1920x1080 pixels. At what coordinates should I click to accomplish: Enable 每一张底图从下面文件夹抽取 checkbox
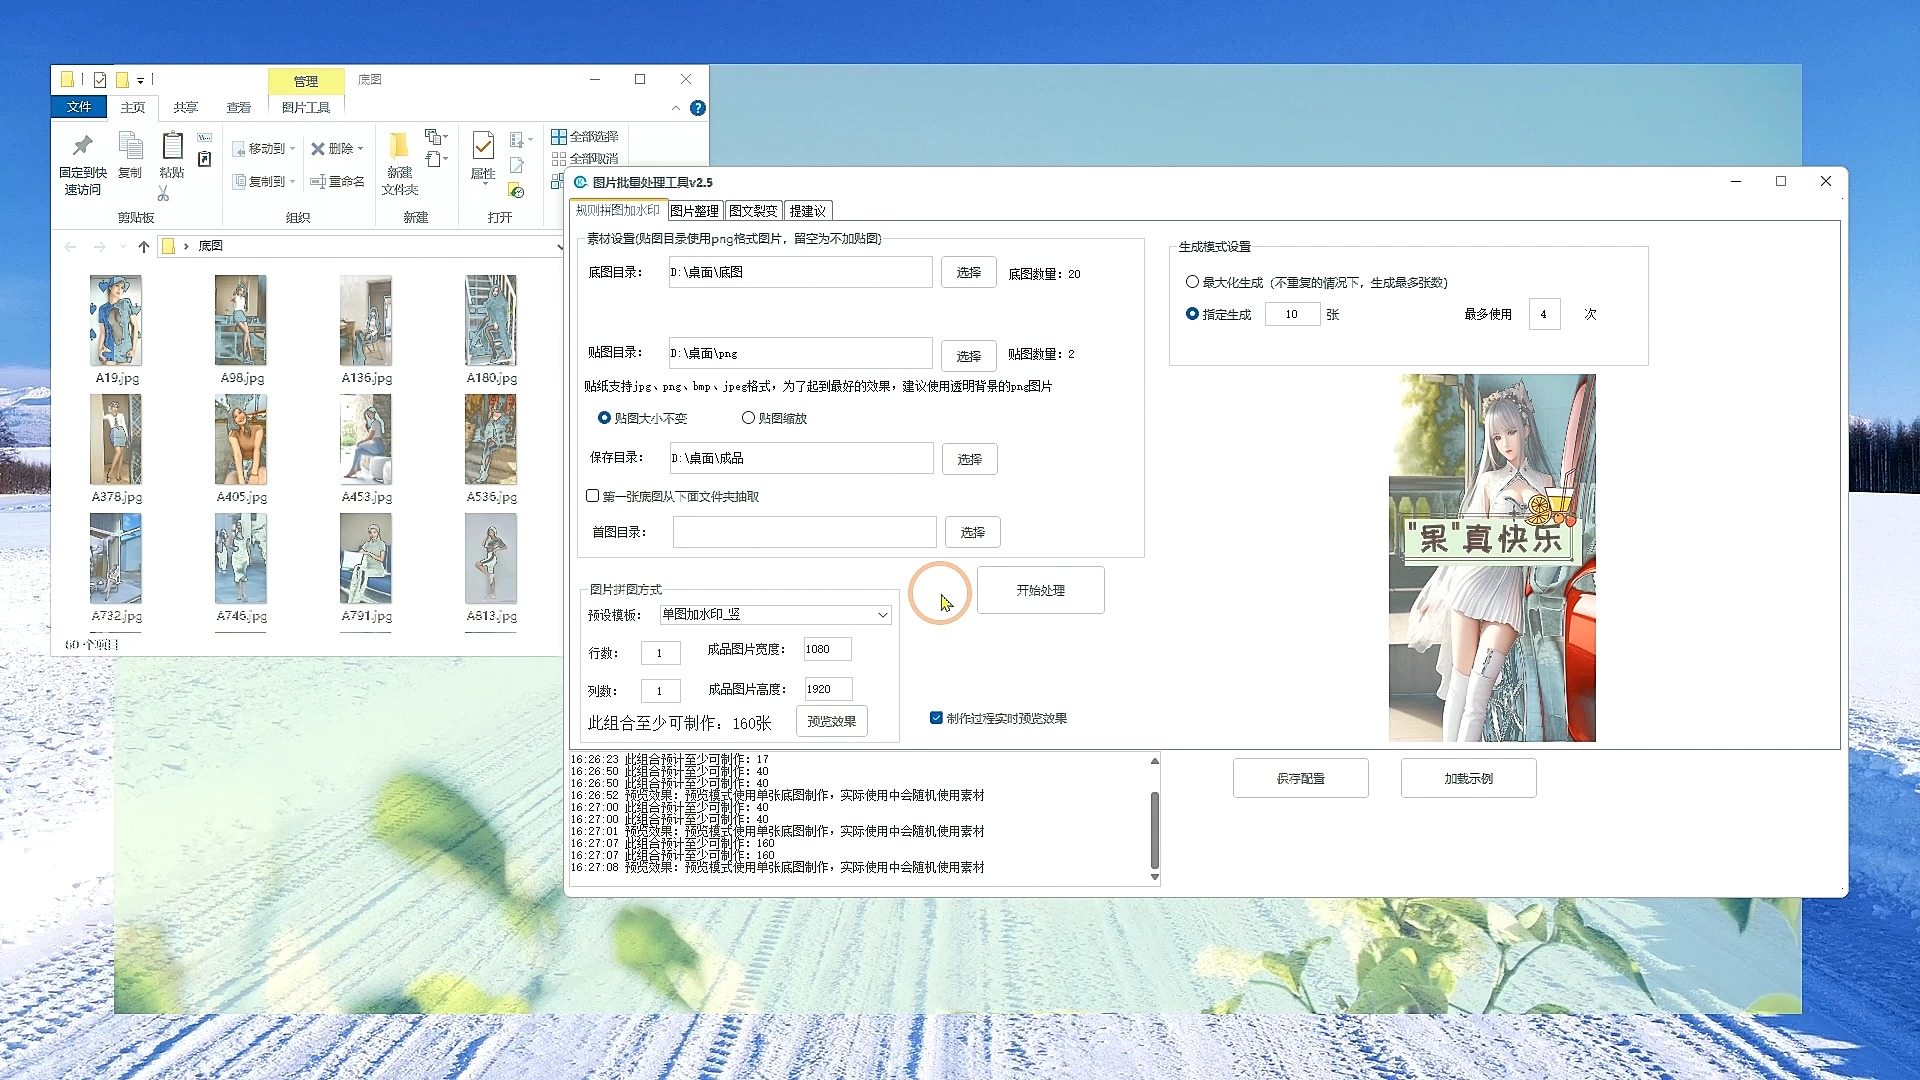[x=592, y=495]
